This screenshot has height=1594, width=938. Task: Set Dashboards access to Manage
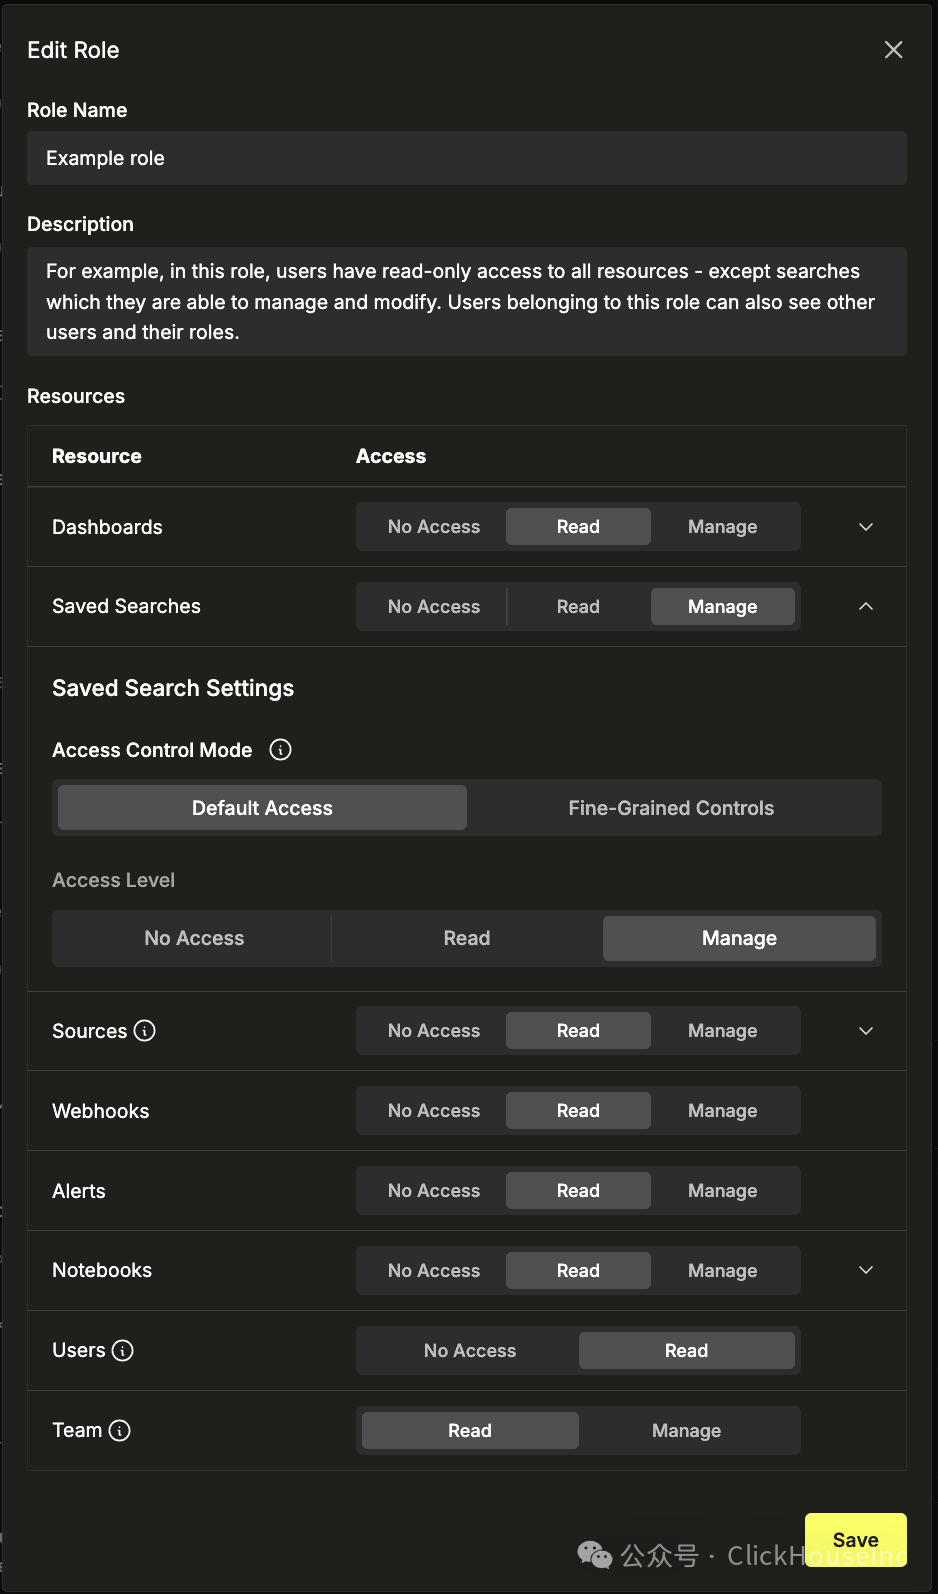pyautogui.click(x=723, y=527)
